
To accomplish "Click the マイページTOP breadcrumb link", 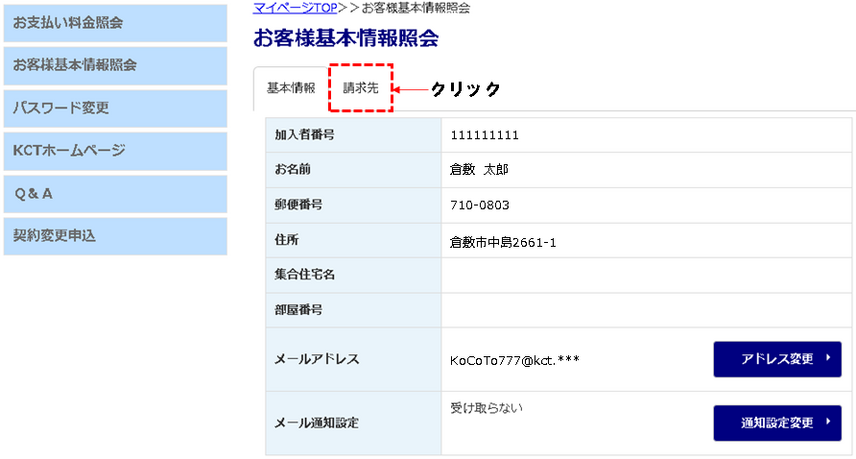I will point(295,7).
